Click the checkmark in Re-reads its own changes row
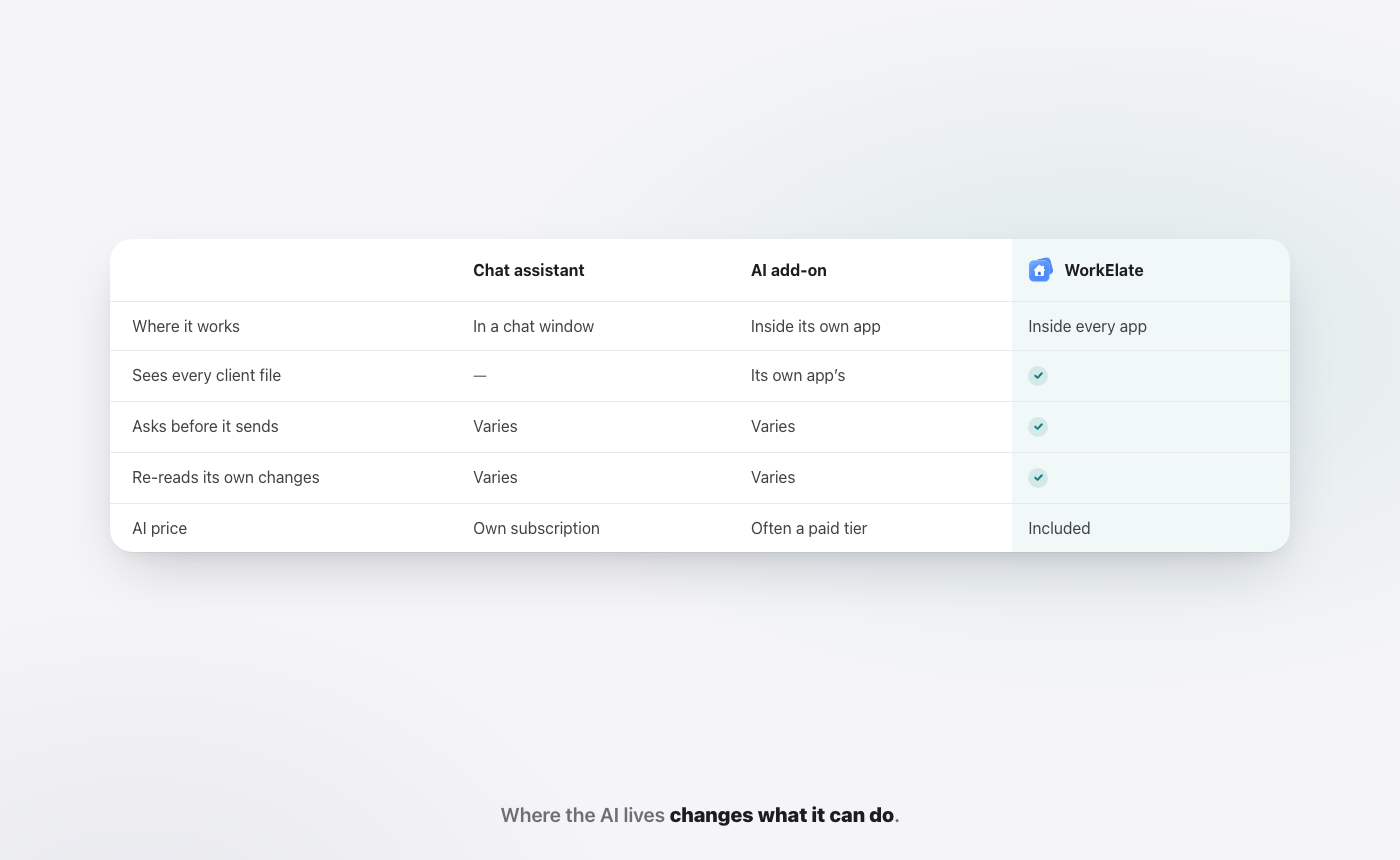Viewport: 1400px width, 860px height. coord(1038,478)
